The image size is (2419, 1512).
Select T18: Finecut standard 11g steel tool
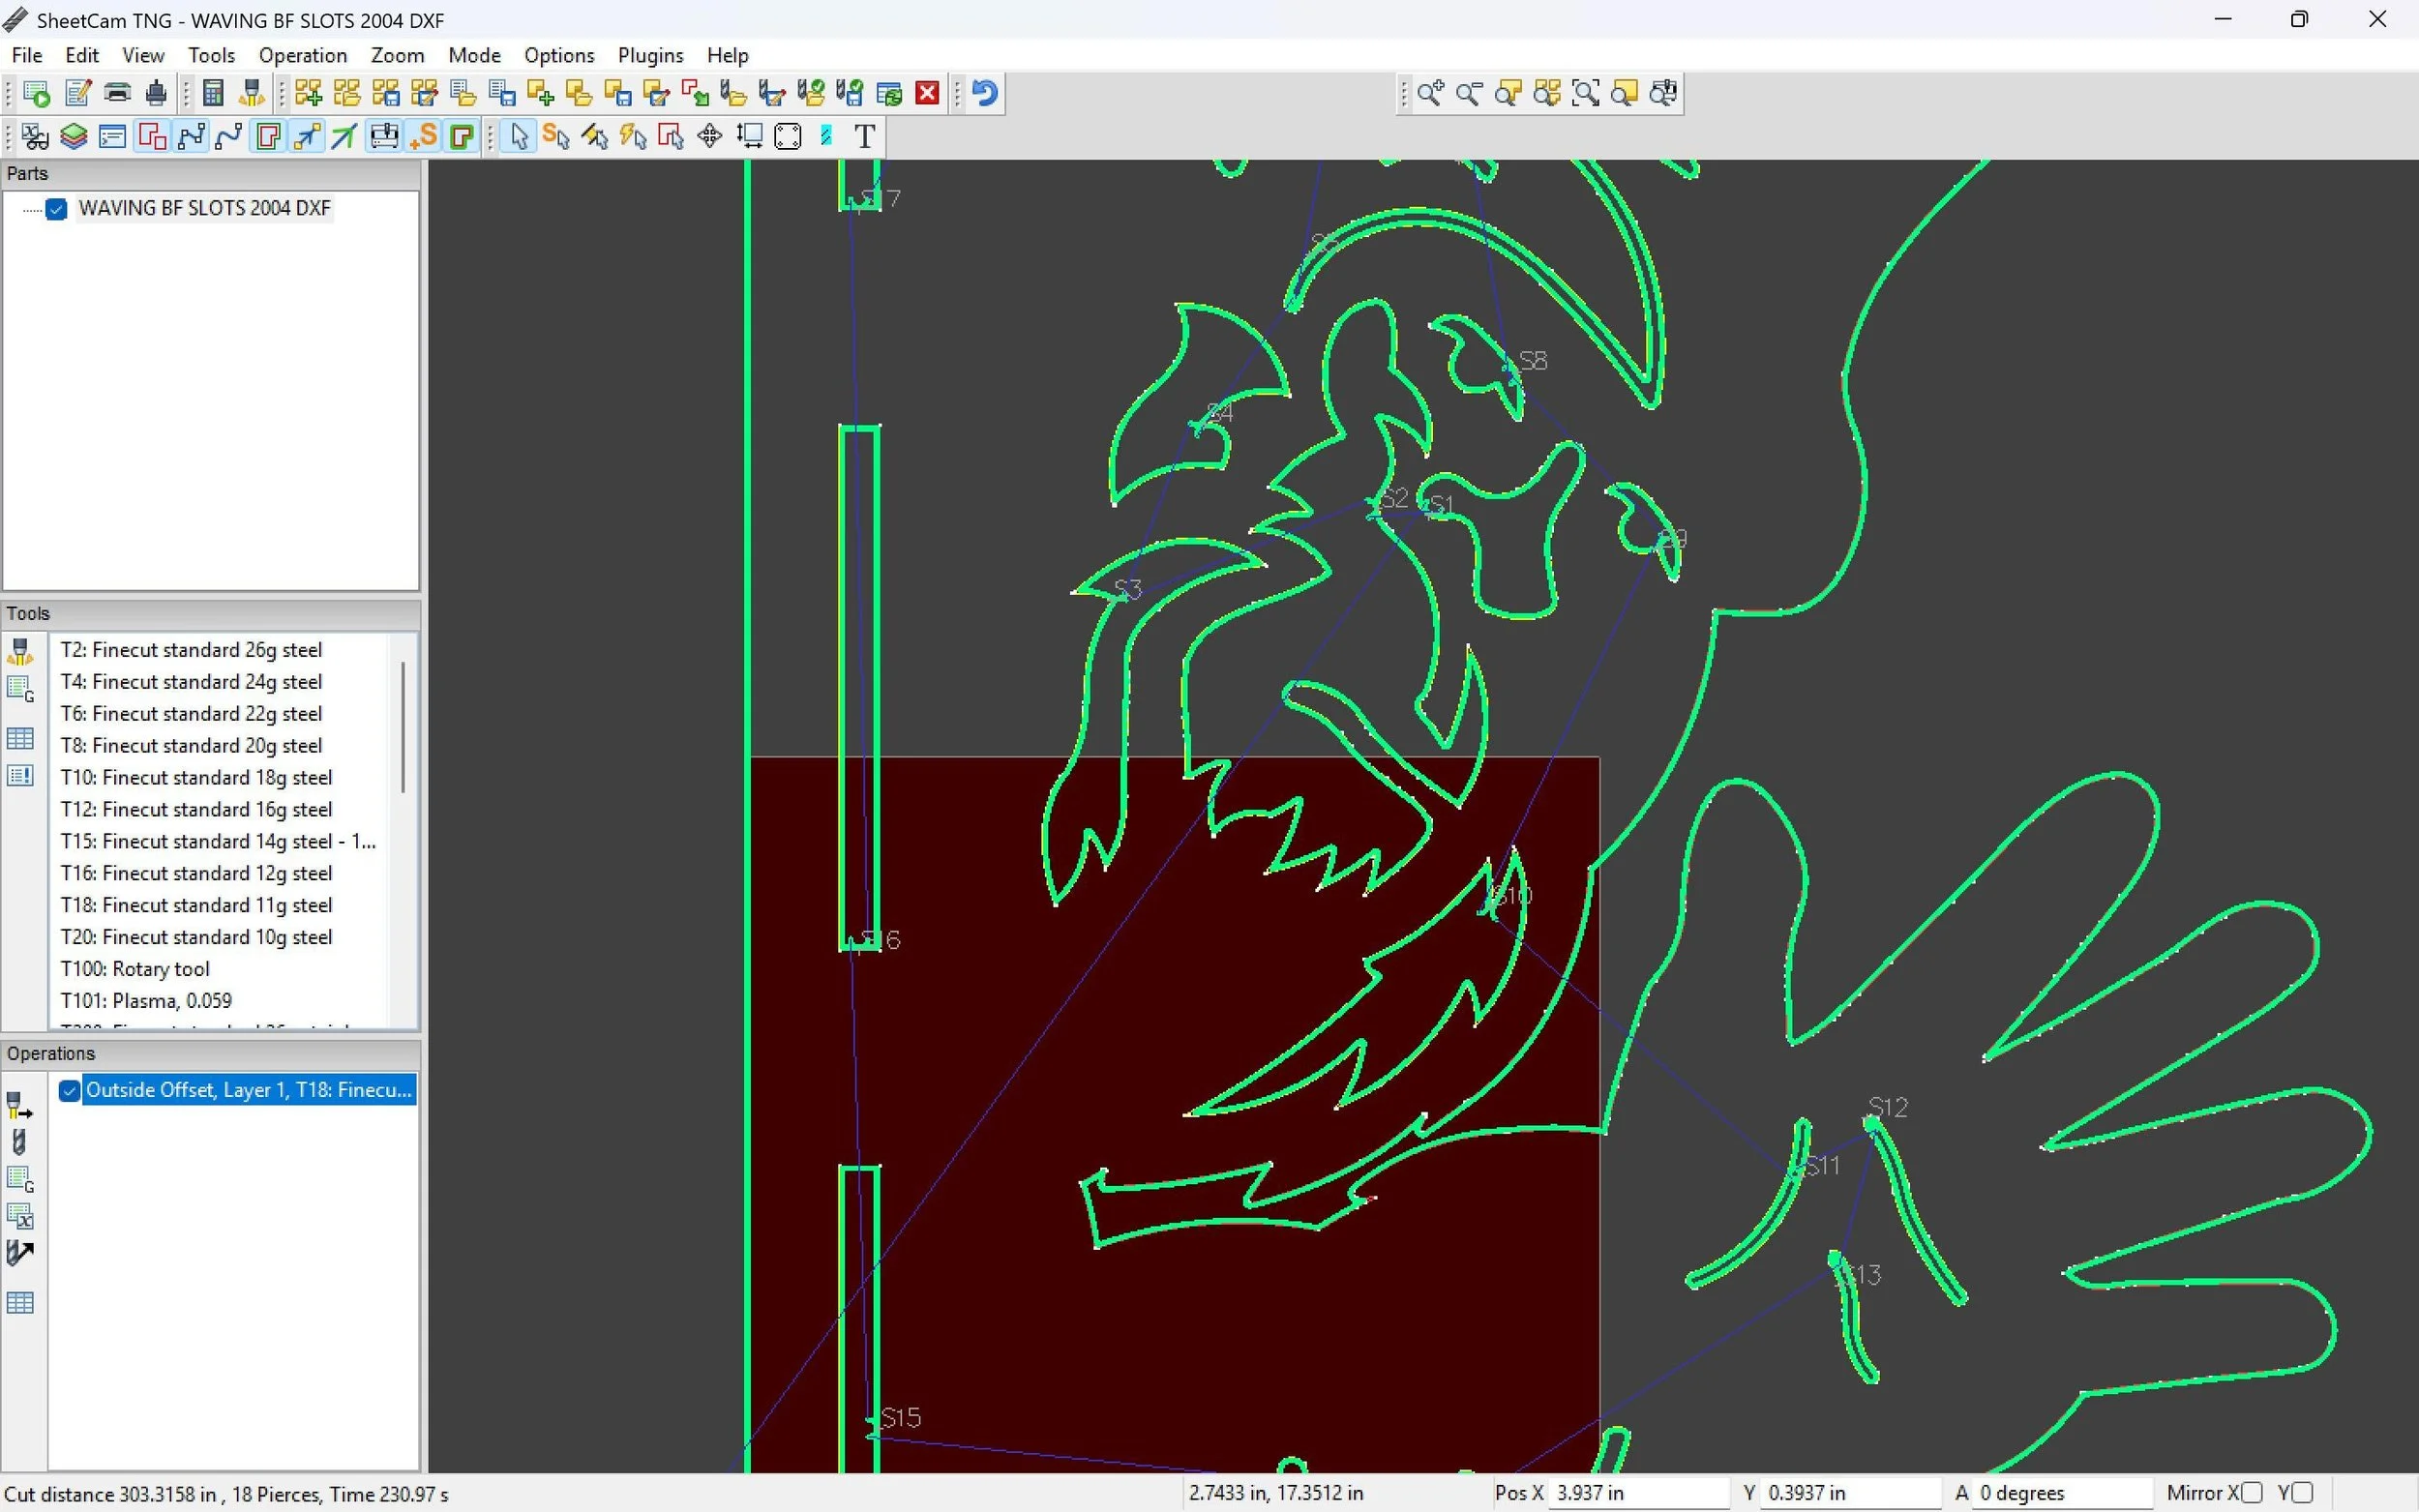196,905
